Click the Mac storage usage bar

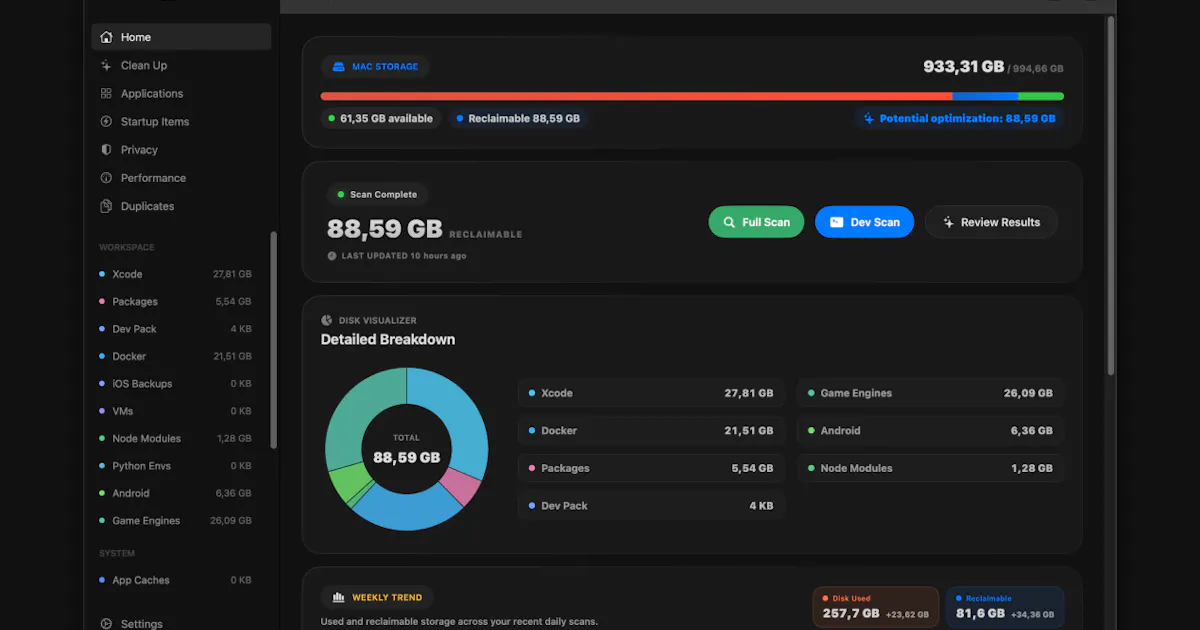pos(692,96)
